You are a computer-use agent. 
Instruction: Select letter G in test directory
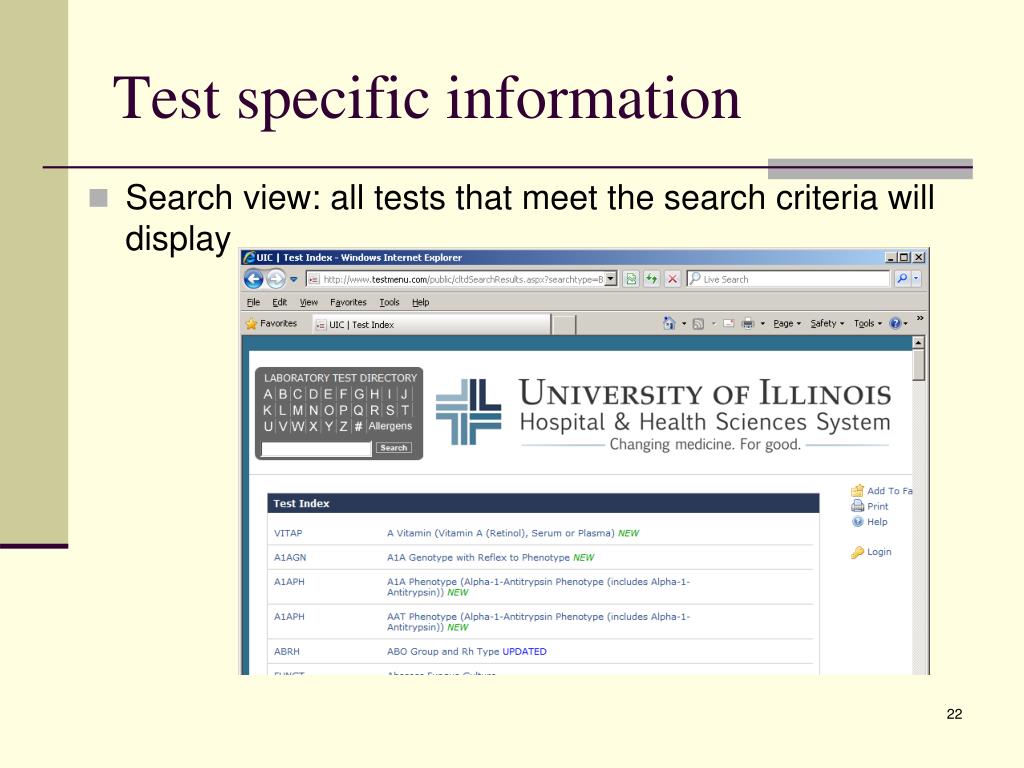359,394
